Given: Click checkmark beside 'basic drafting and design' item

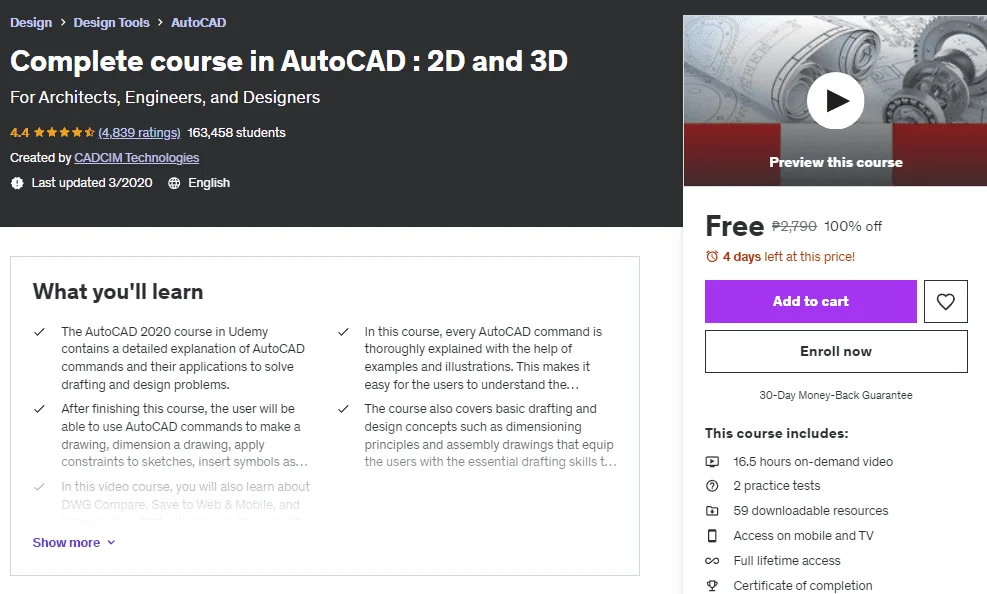Looking at the screenshot, I should (x=343, y=409).
